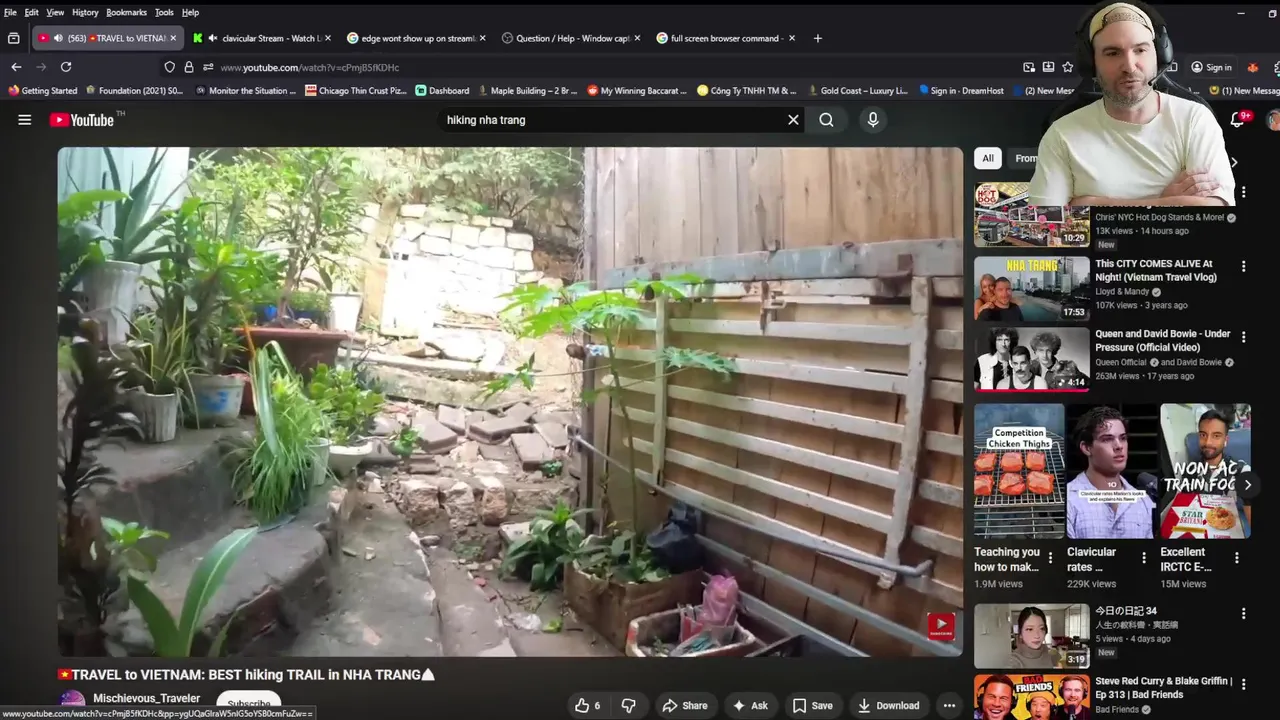1280x720 pixels.
Task: Click the magnifier search button
Action: [826, 120]
